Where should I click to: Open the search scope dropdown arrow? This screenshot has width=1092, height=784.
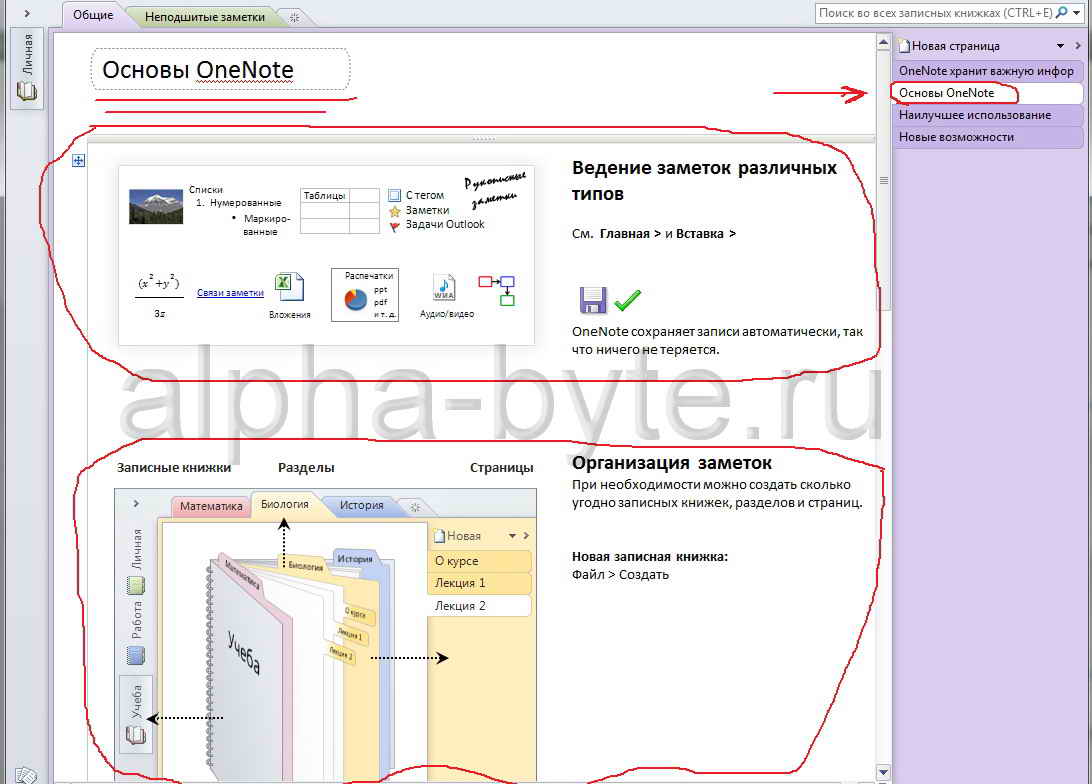click(1077, 13)
